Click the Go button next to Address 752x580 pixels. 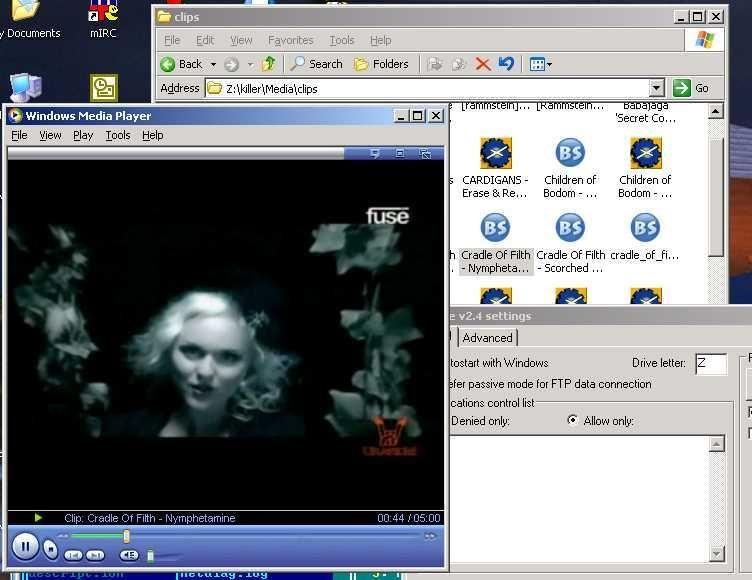[x=691, y=88]
